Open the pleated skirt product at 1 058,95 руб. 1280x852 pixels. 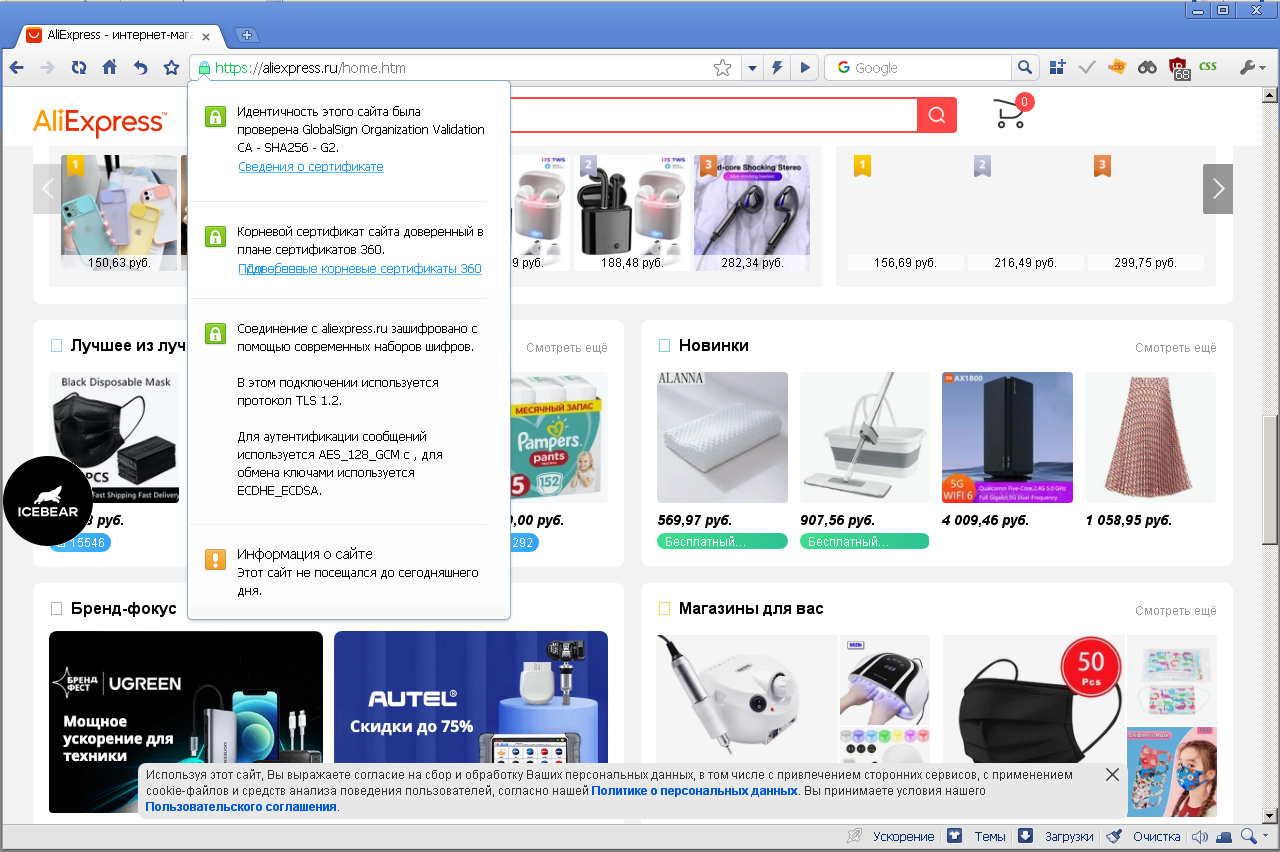(1150, 437)
